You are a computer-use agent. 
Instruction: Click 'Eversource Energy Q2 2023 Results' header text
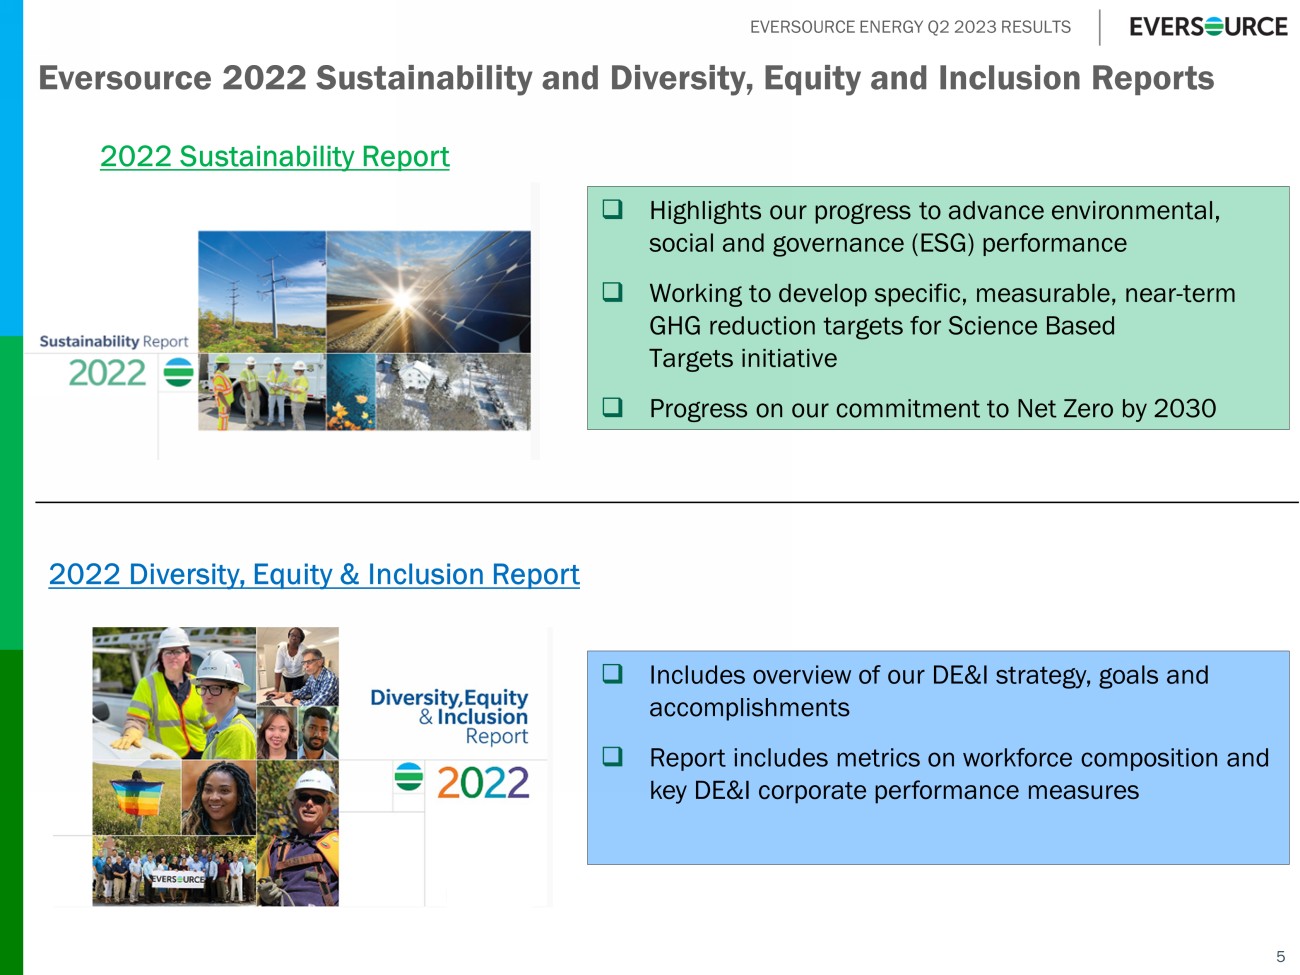910,27
